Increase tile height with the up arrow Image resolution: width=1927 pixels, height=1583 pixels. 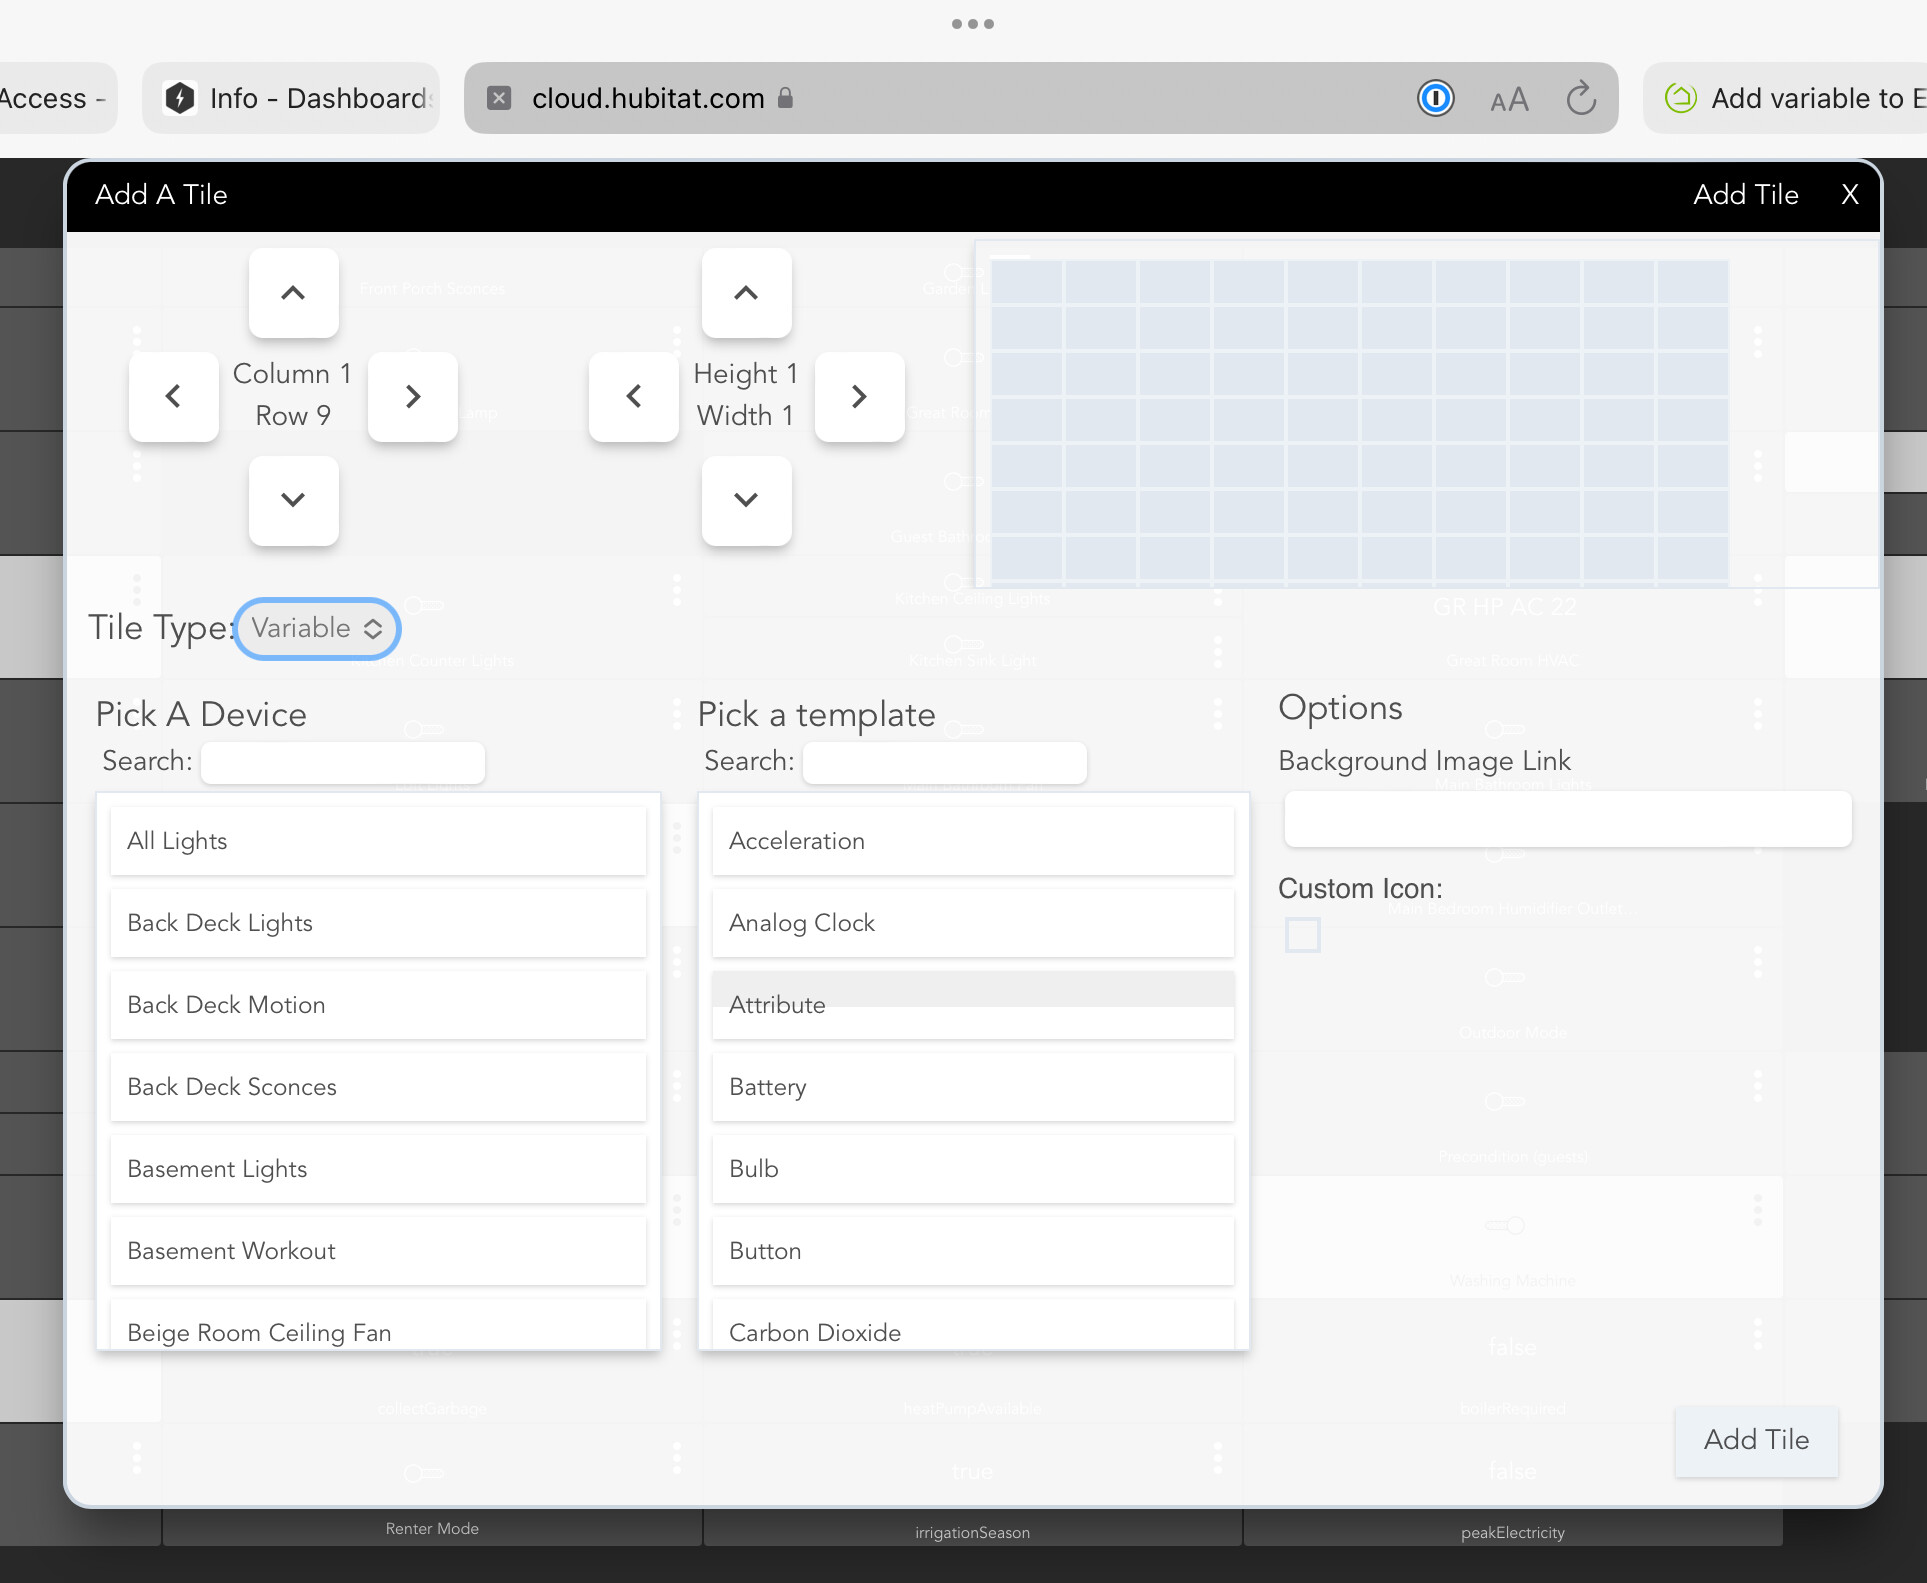pos(746,292)
